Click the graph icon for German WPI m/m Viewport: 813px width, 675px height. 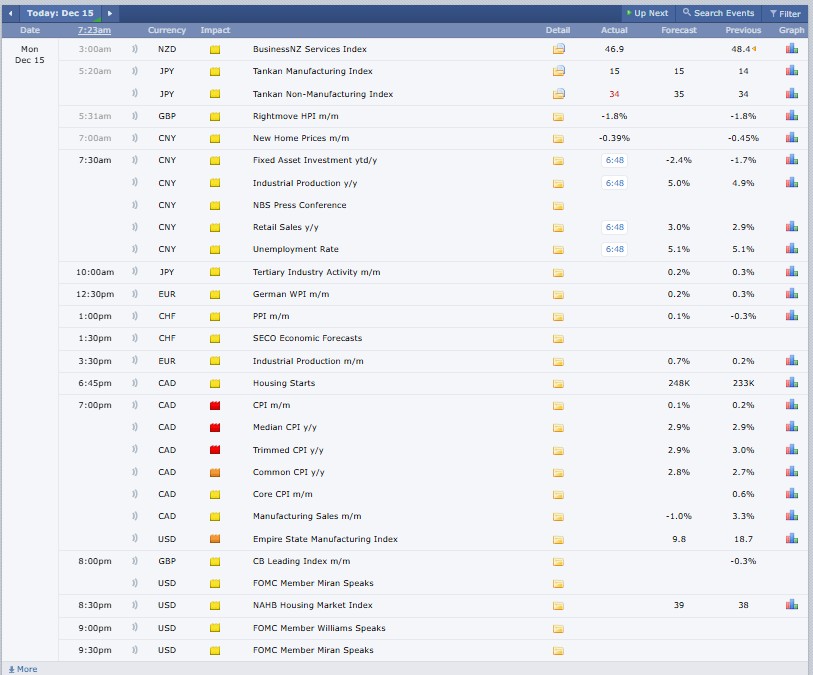point(792,294)
